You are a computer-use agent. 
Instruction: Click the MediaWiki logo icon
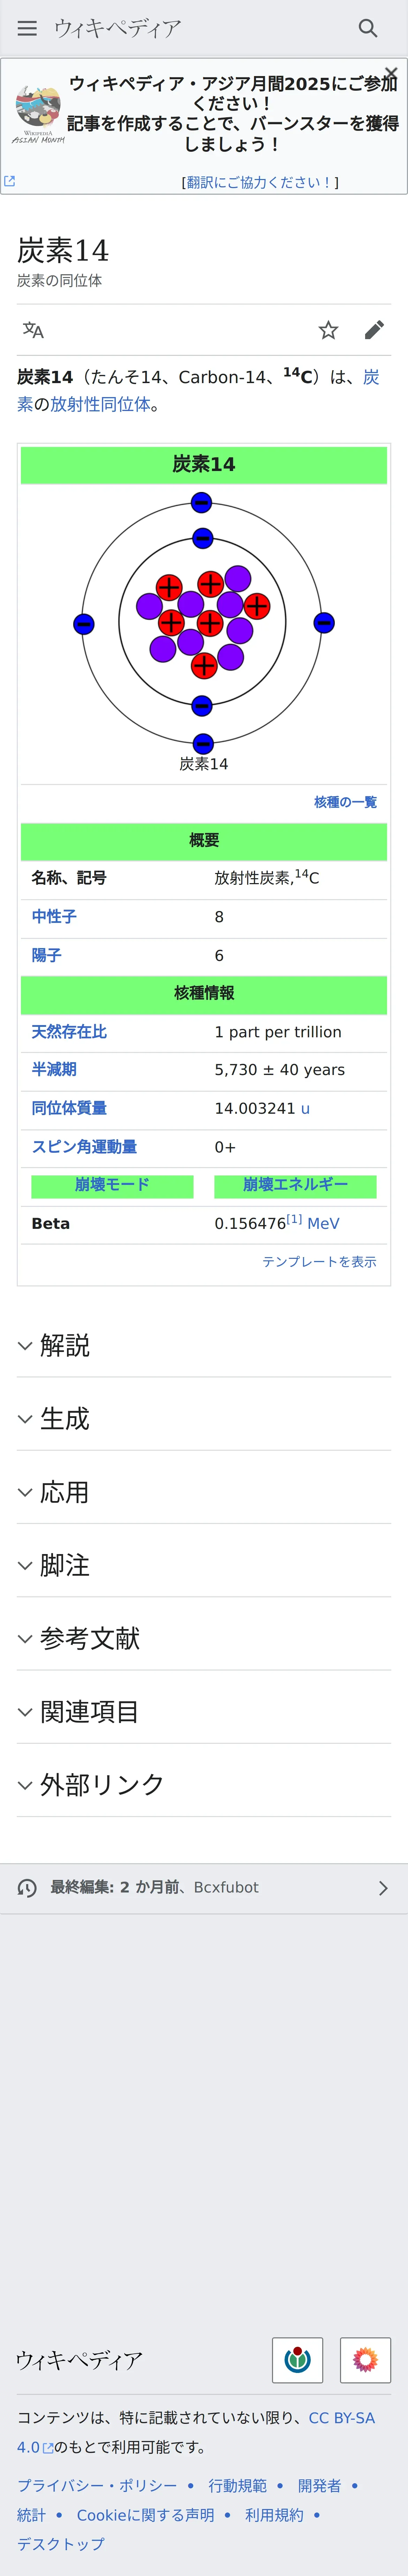click(365, 2360)
